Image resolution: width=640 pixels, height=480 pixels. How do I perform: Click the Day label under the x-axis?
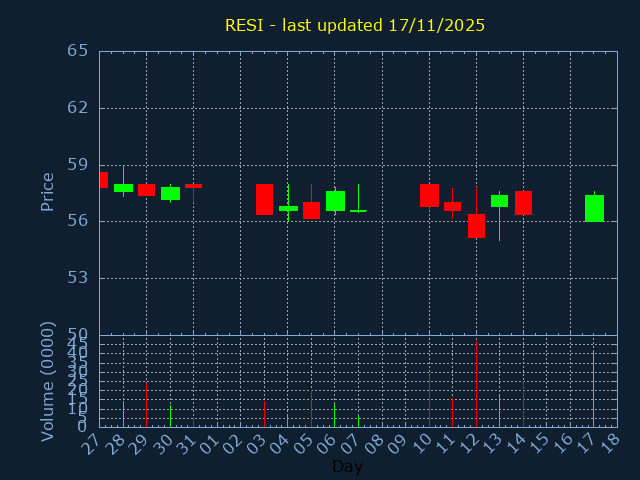click(347, 466)
